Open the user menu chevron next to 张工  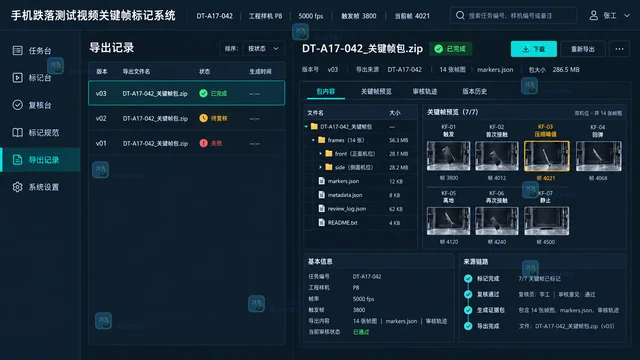point(627,16)
